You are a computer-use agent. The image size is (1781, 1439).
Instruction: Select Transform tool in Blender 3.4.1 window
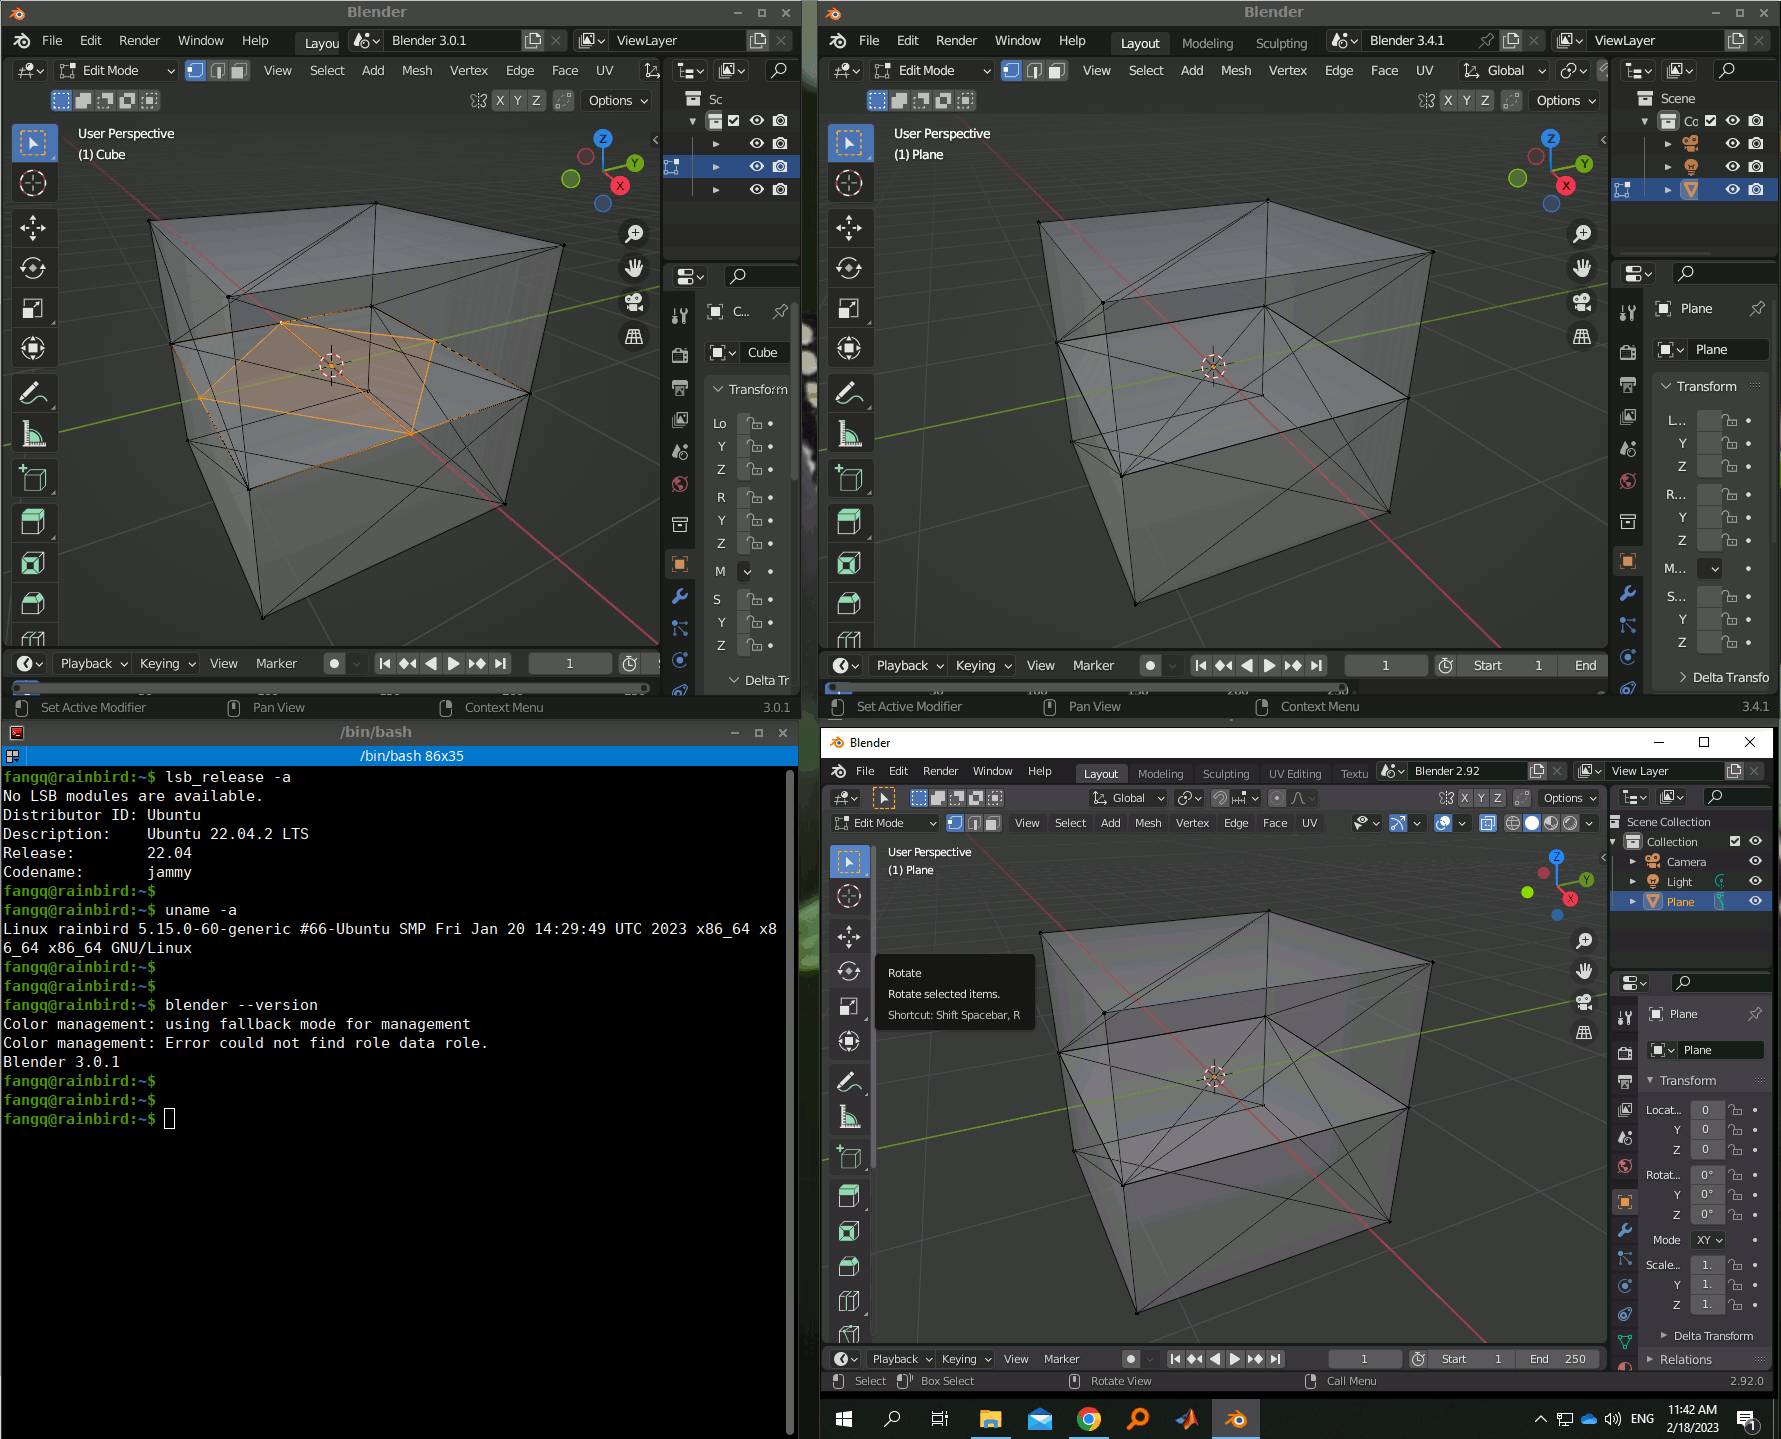pos(849,348)
